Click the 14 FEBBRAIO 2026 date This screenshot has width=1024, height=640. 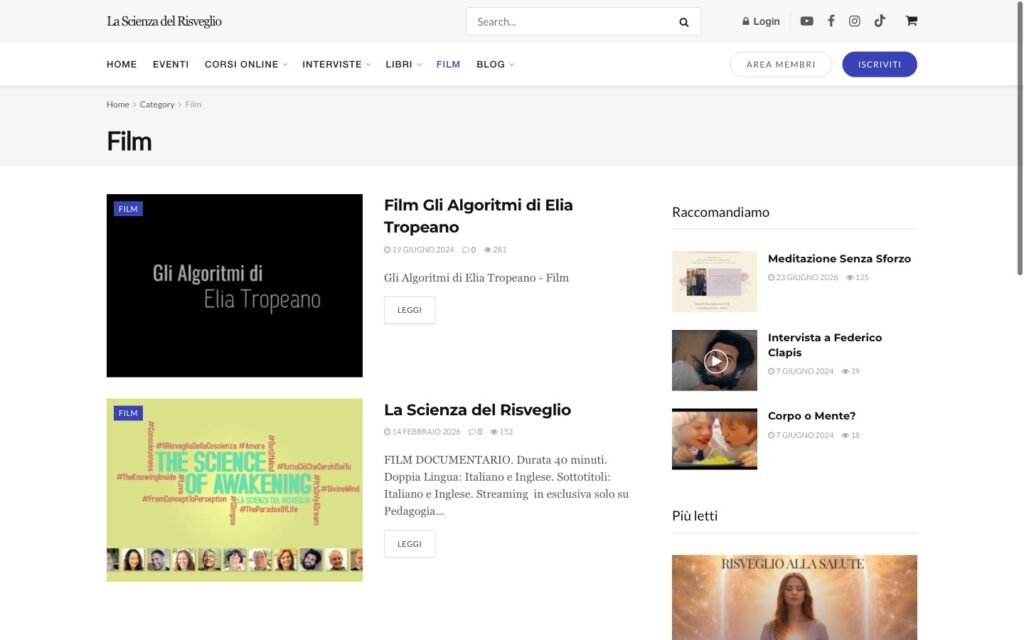(x=422, y=432)
